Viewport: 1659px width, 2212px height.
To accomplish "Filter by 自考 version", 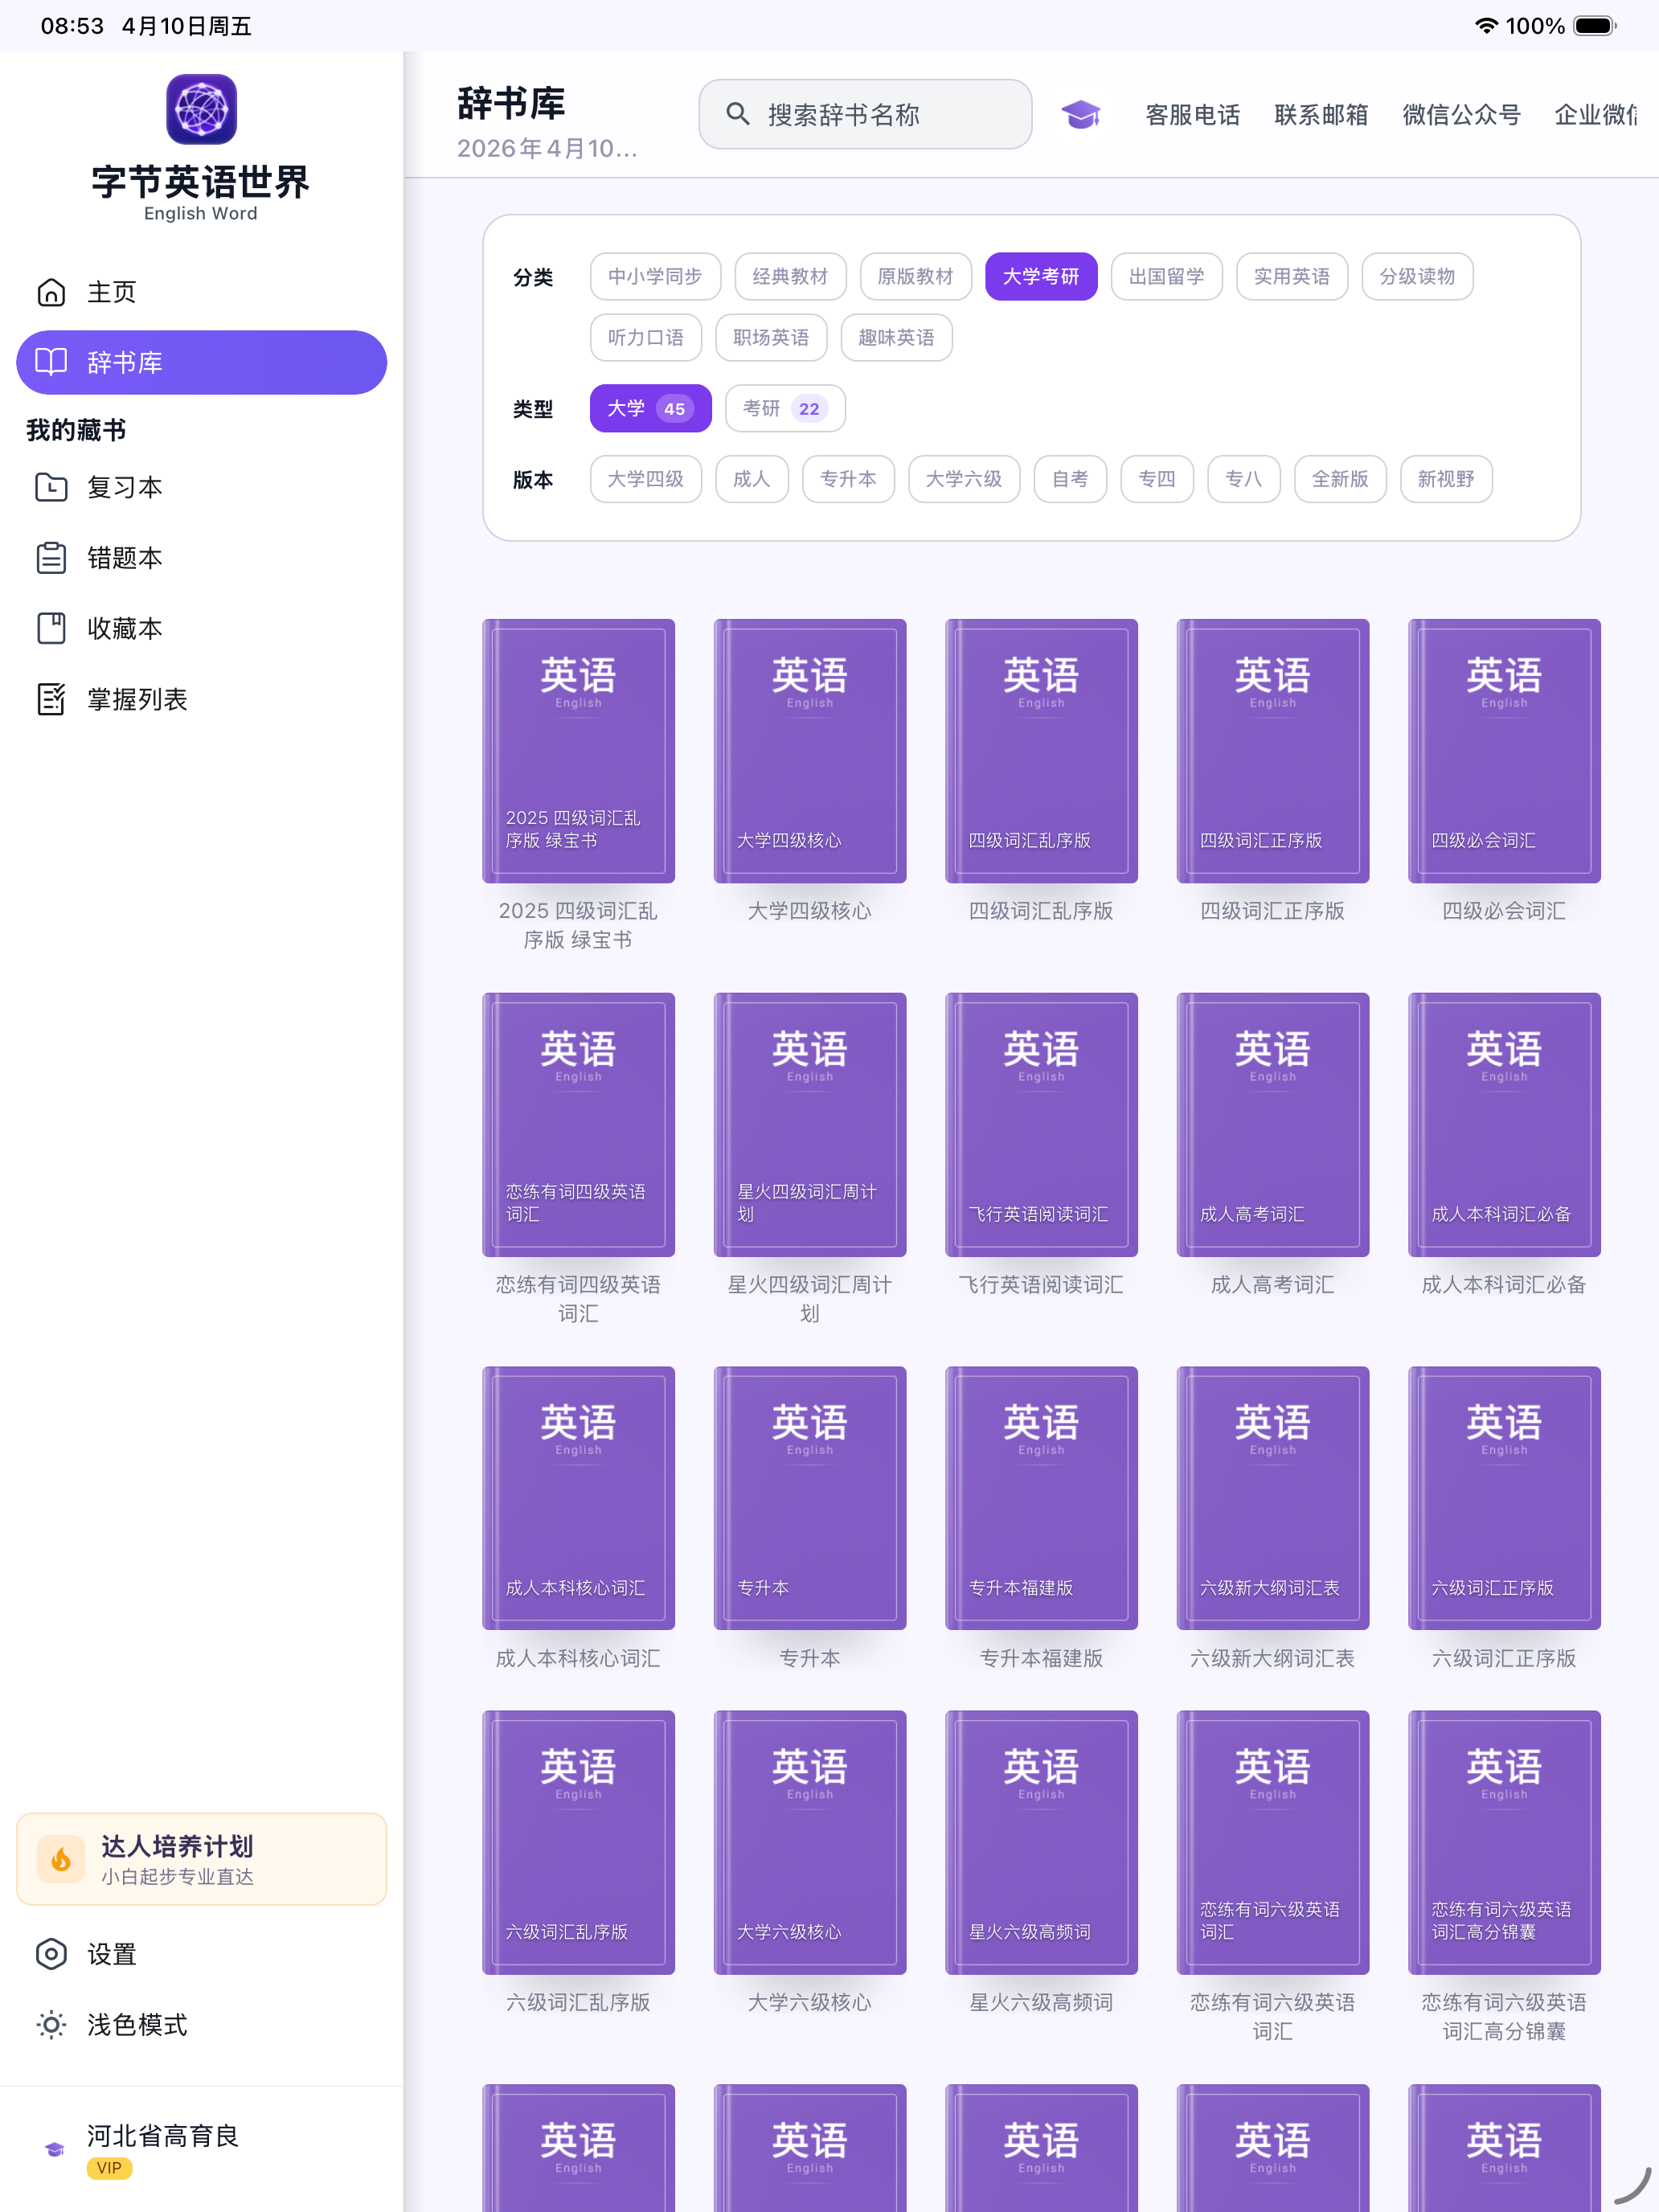I will pos(1070,479).
